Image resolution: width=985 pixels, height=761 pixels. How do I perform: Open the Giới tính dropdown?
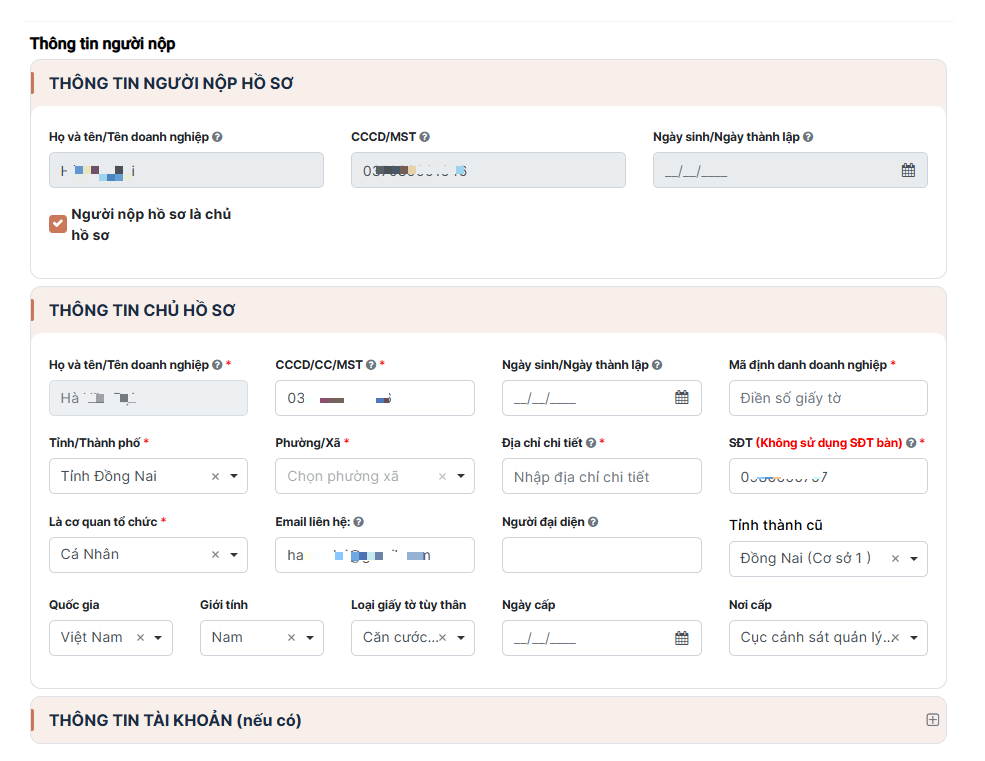click(310, 638)
